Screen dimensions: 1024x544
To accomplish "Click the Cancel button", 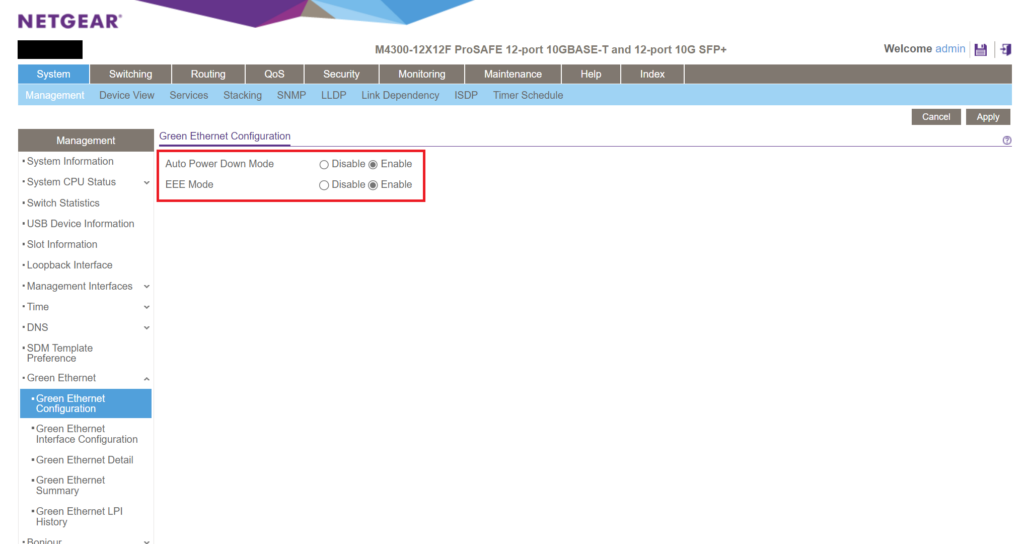I will [936, 117].
